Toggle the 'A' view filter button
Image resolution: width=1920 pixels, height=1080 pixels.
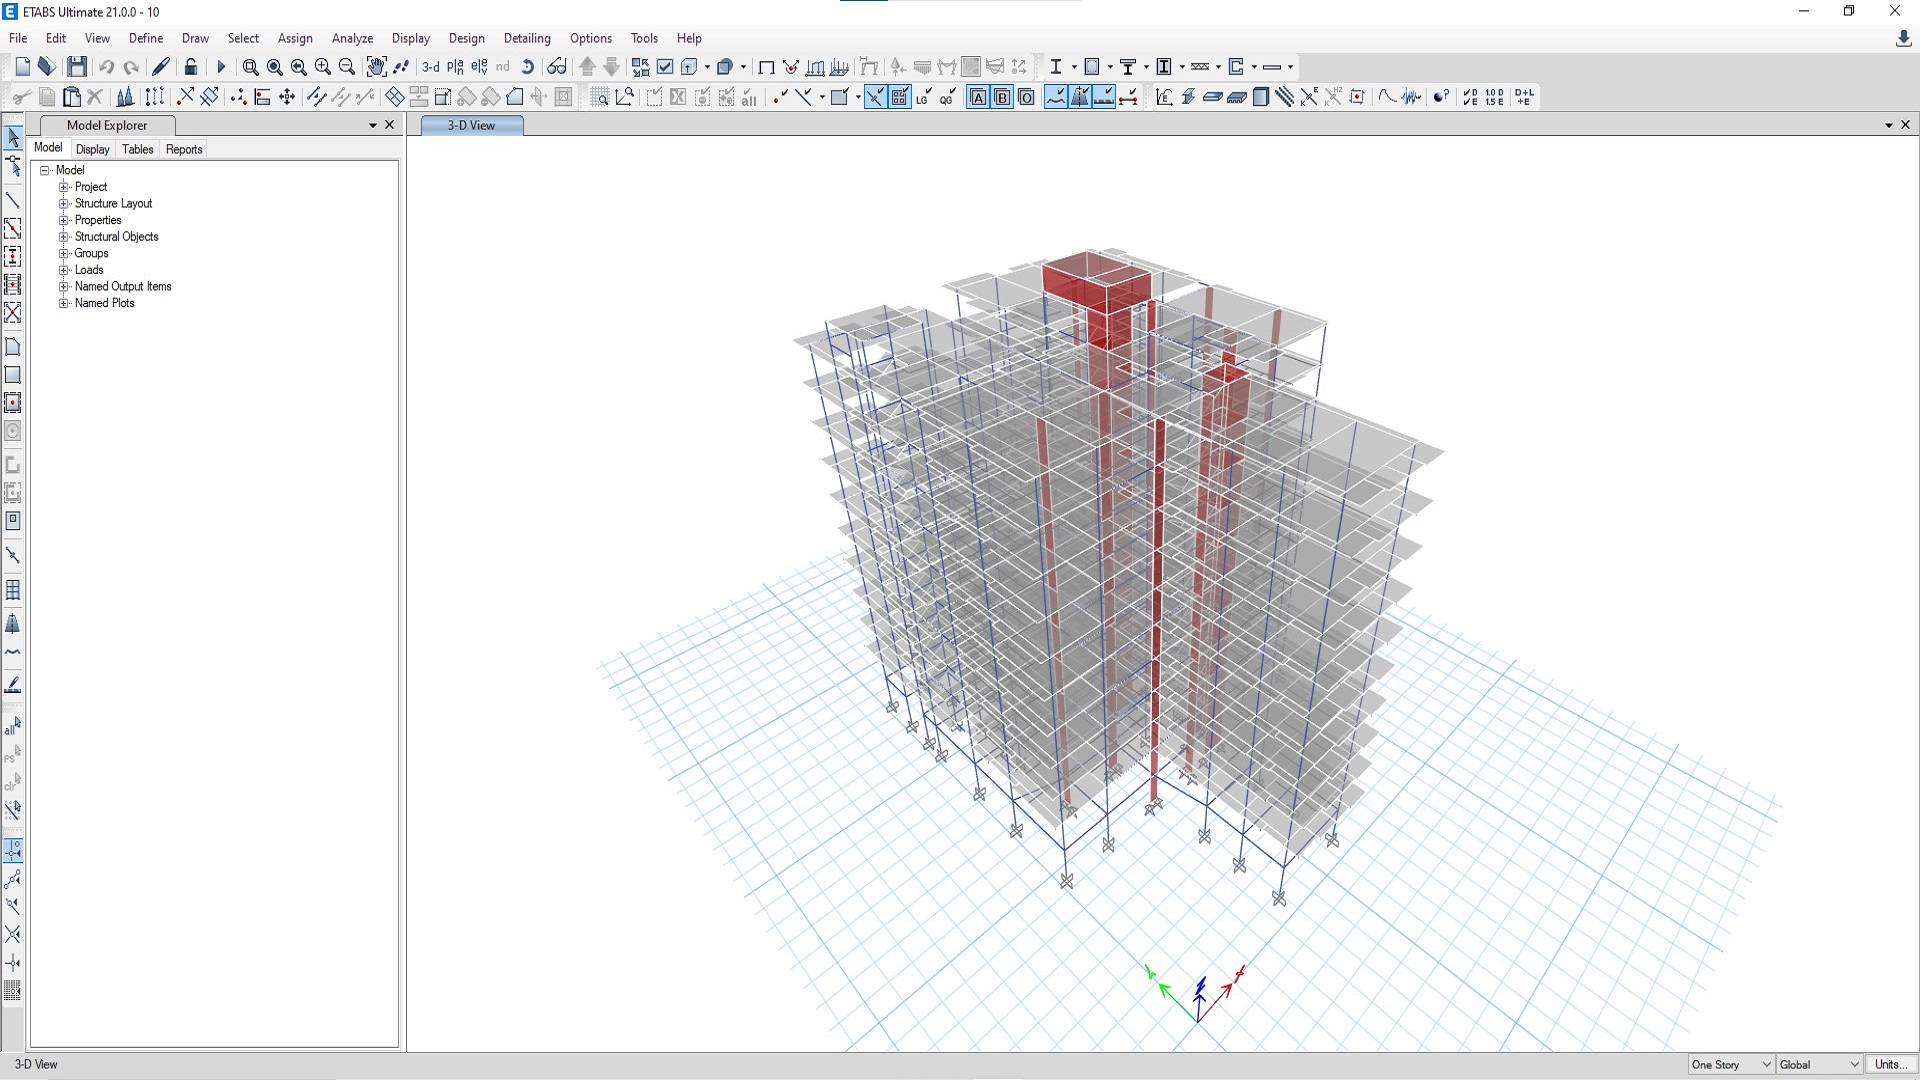pyautogui.click(x=978, y=97)
